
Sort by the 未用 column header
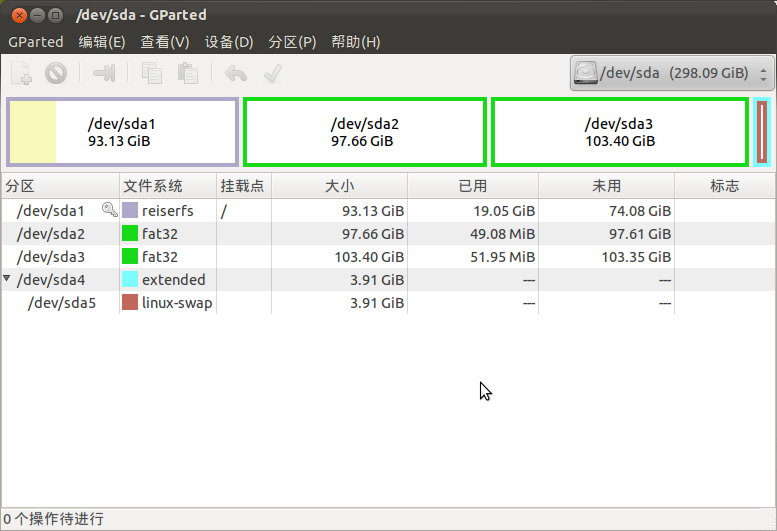click(607, 186)
